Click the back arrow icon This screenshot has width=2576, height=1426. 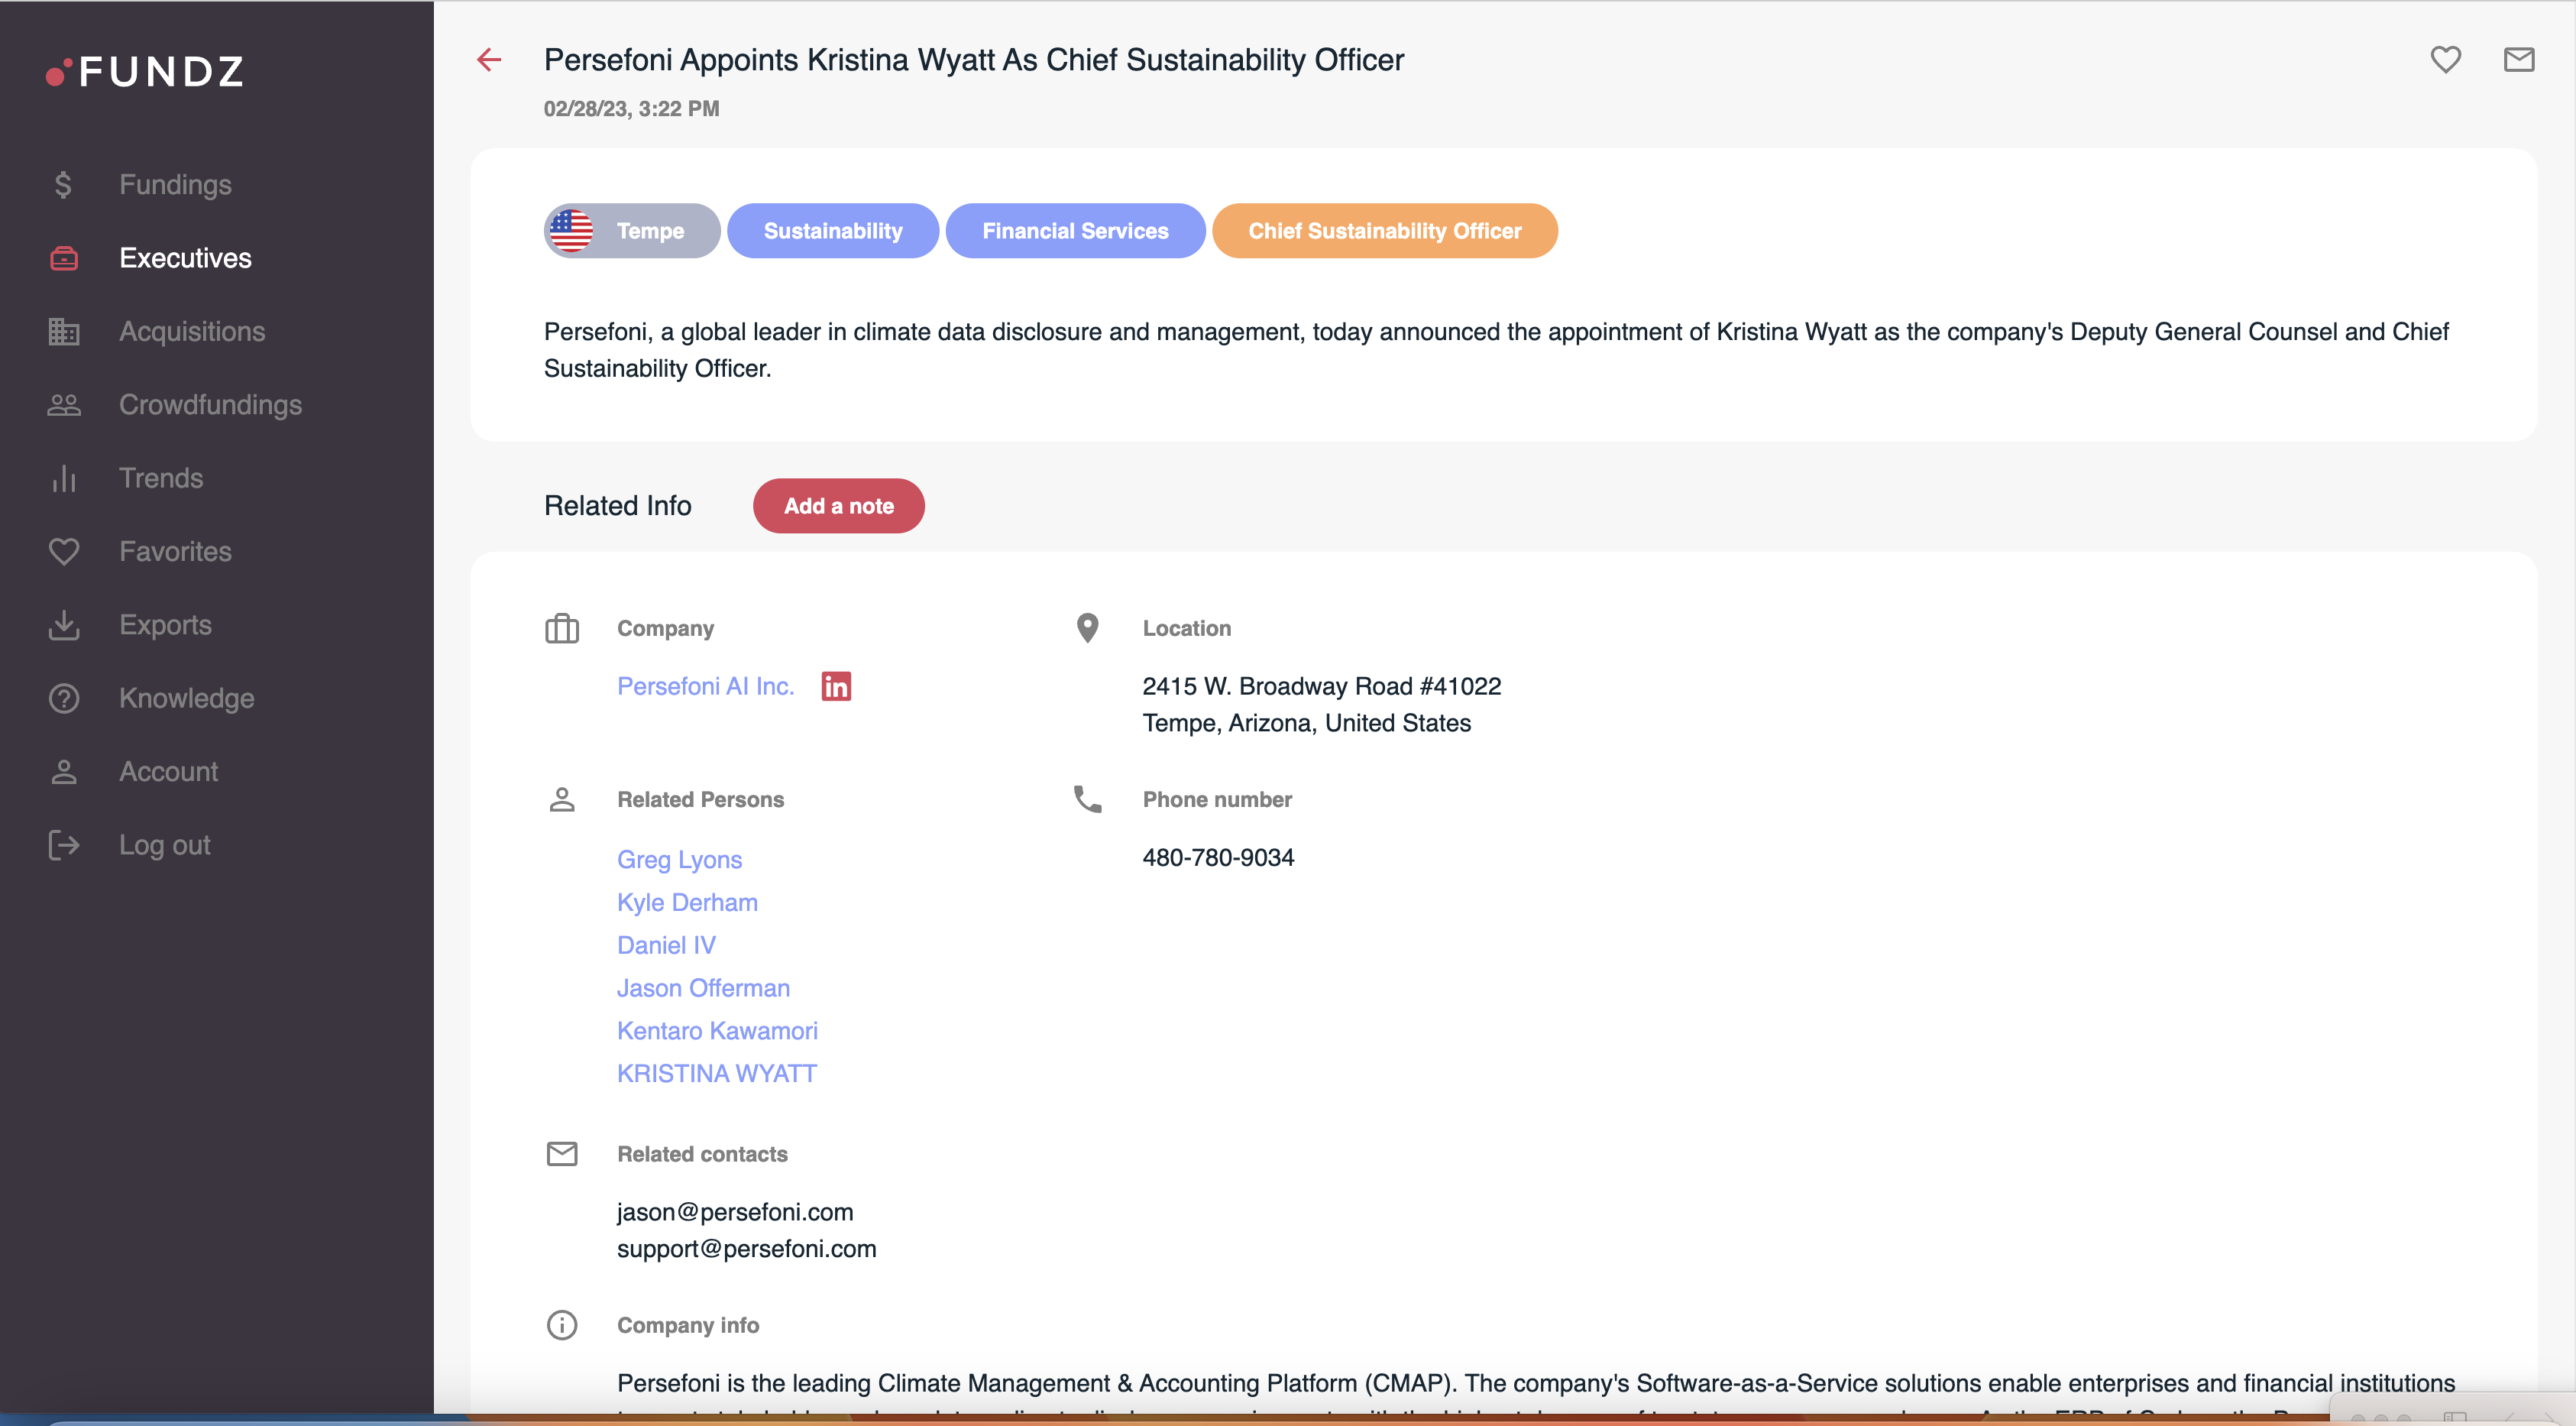click(x=489, y=60)
